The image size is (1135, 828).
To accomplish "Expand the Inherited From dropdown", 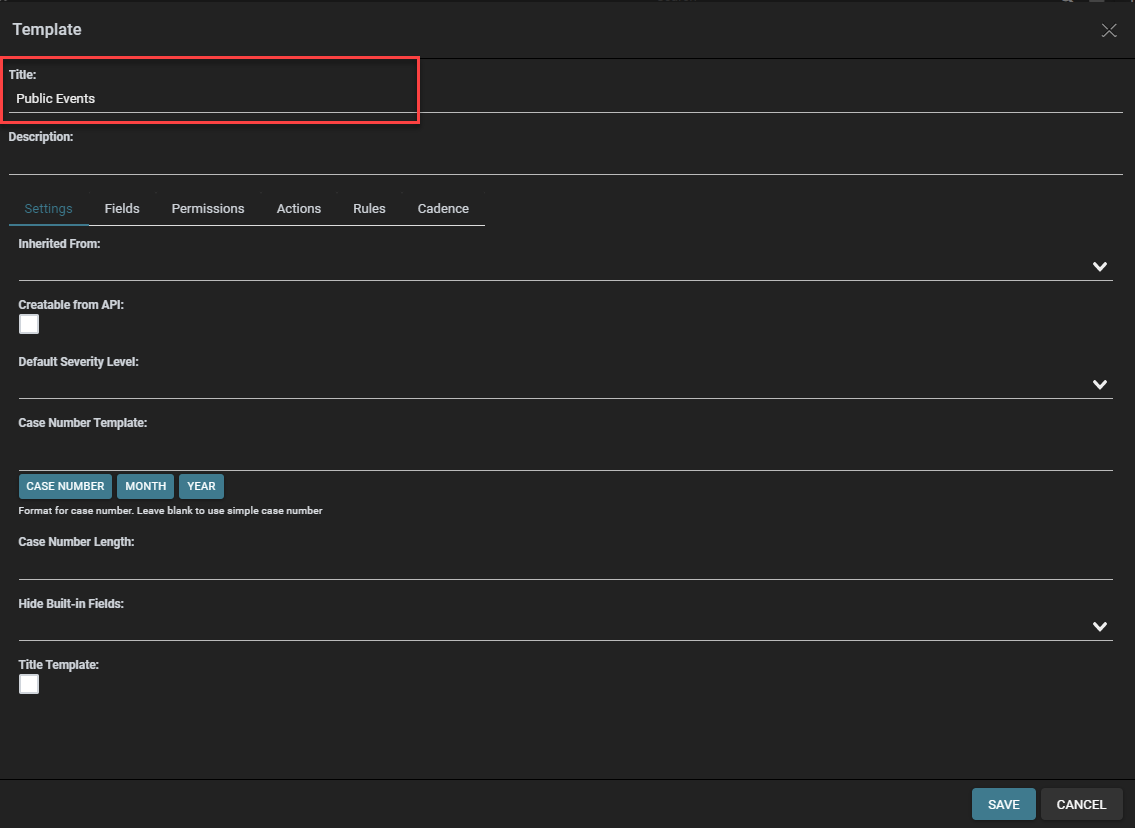I will point(565,266).
